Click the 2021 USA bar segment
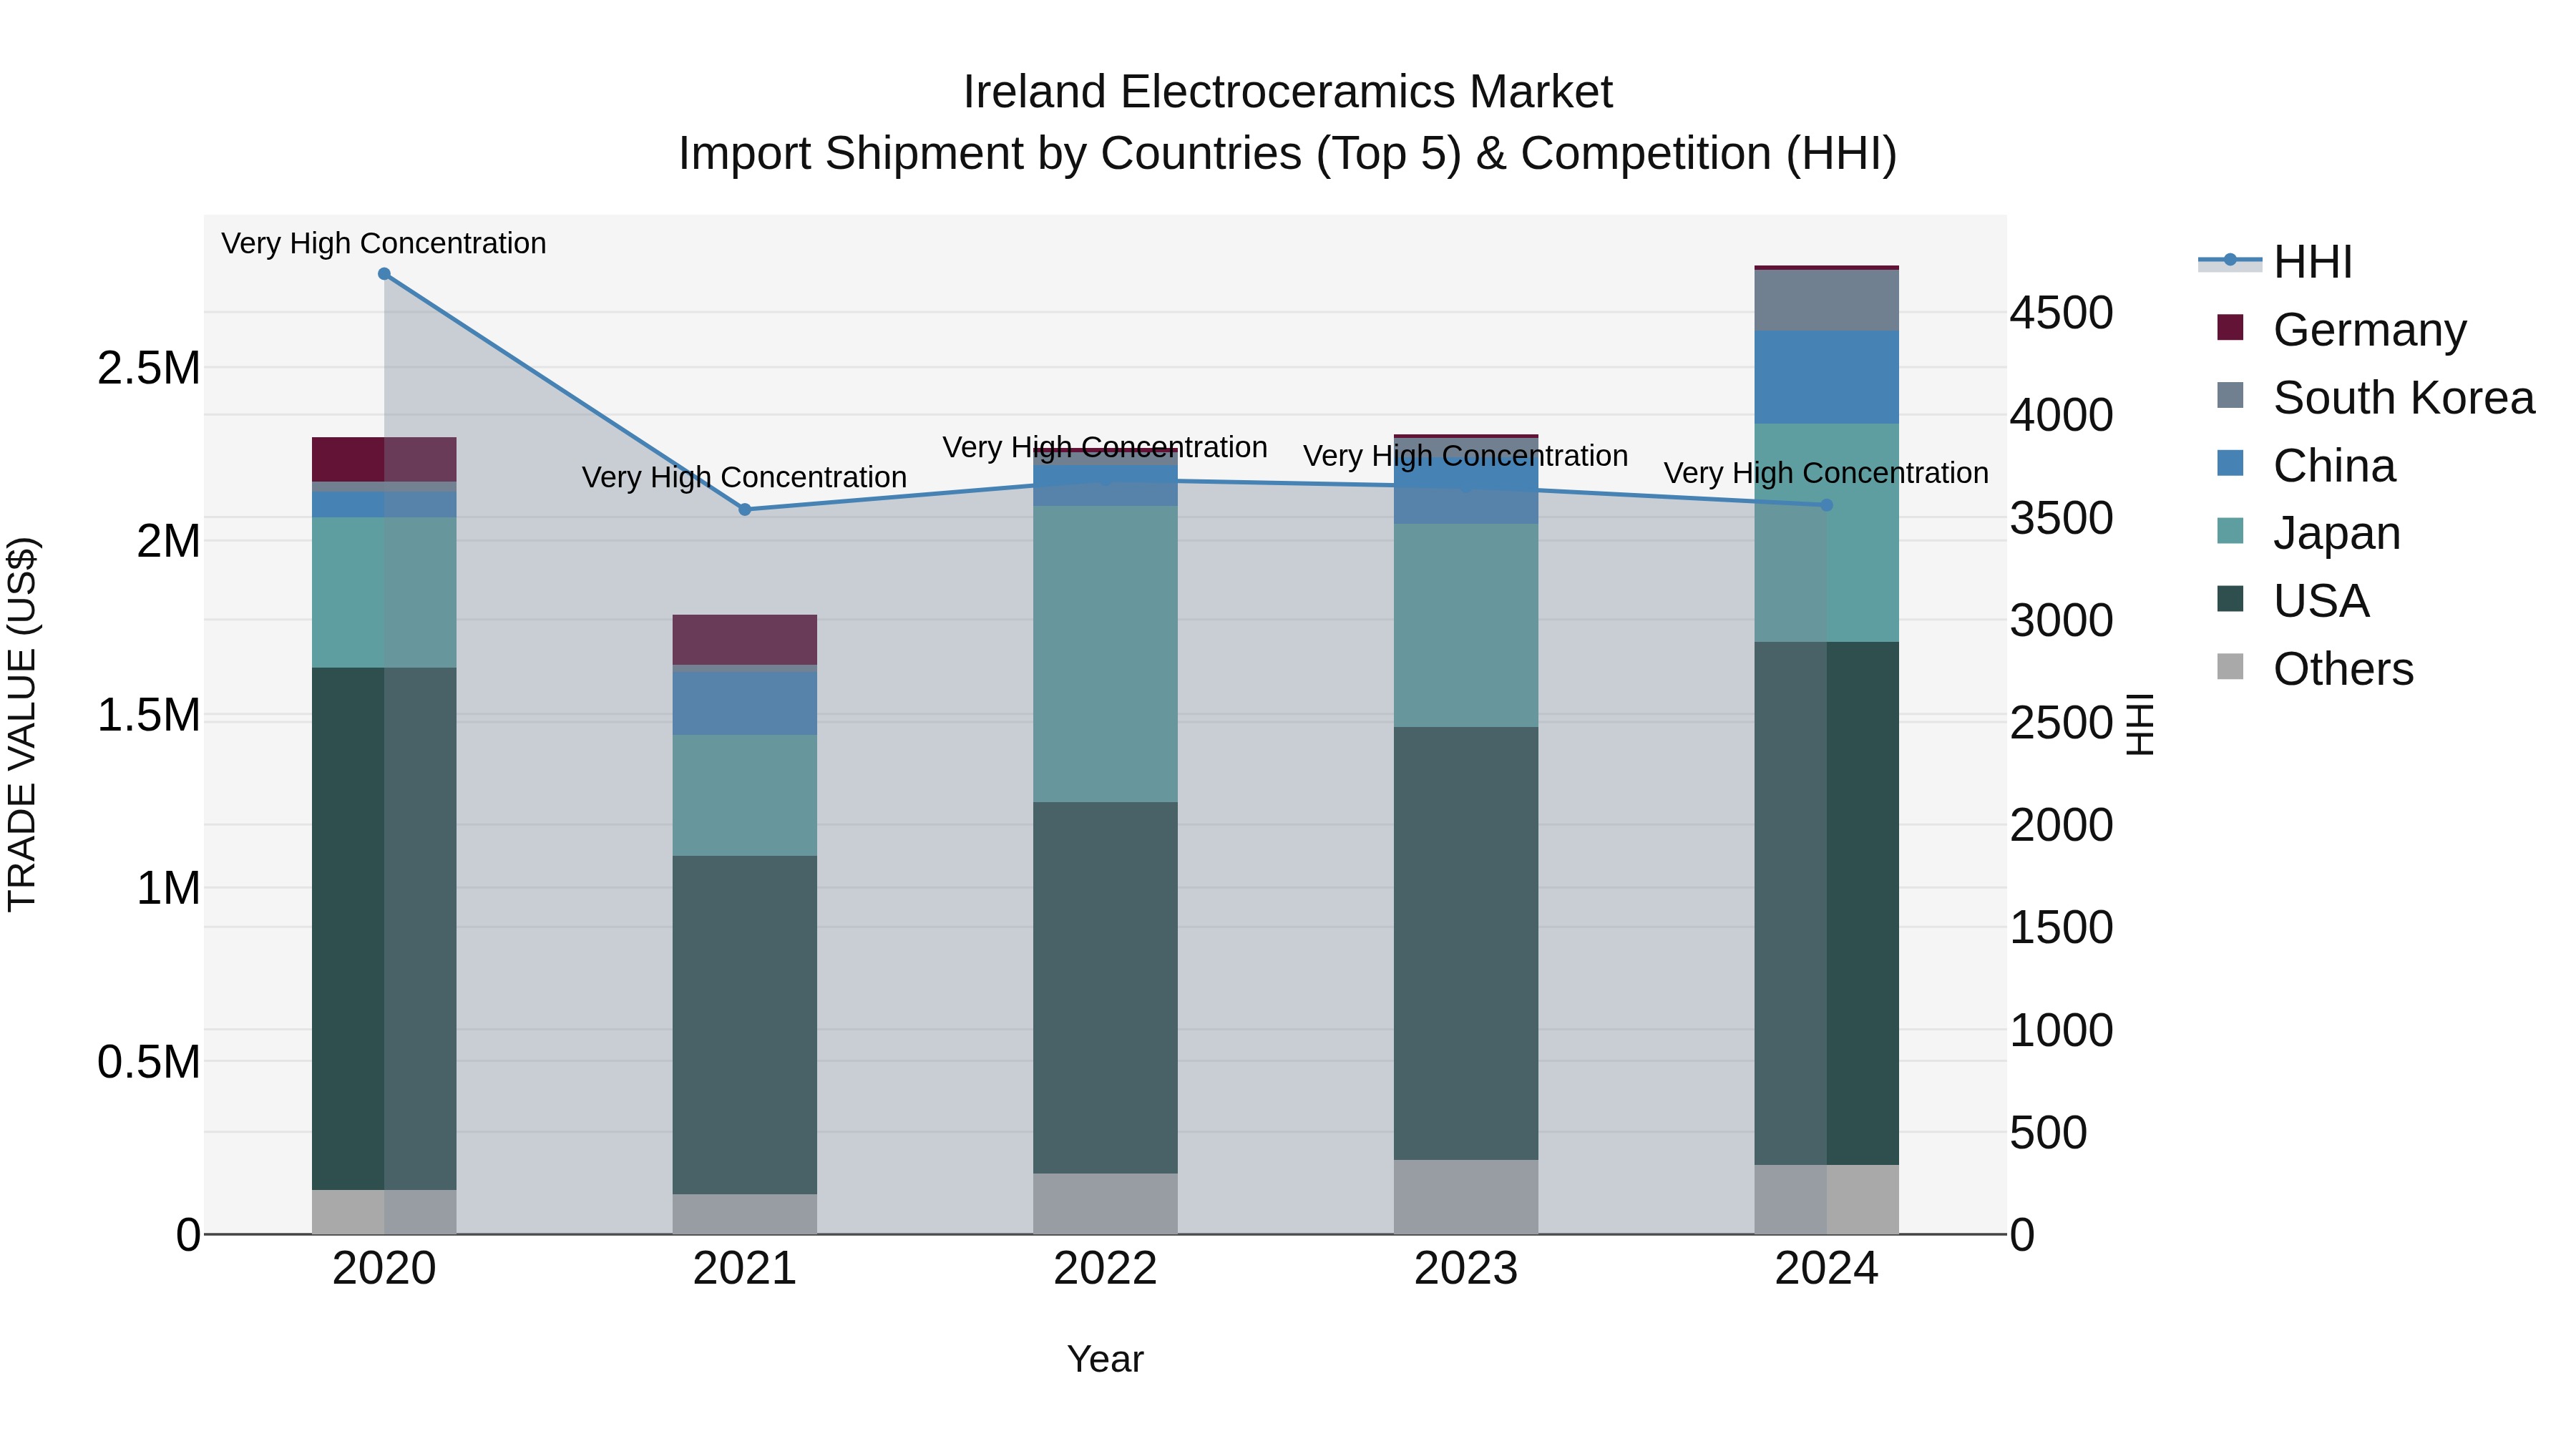This screenshot has width=2576, height=1449. [745, 1025]
